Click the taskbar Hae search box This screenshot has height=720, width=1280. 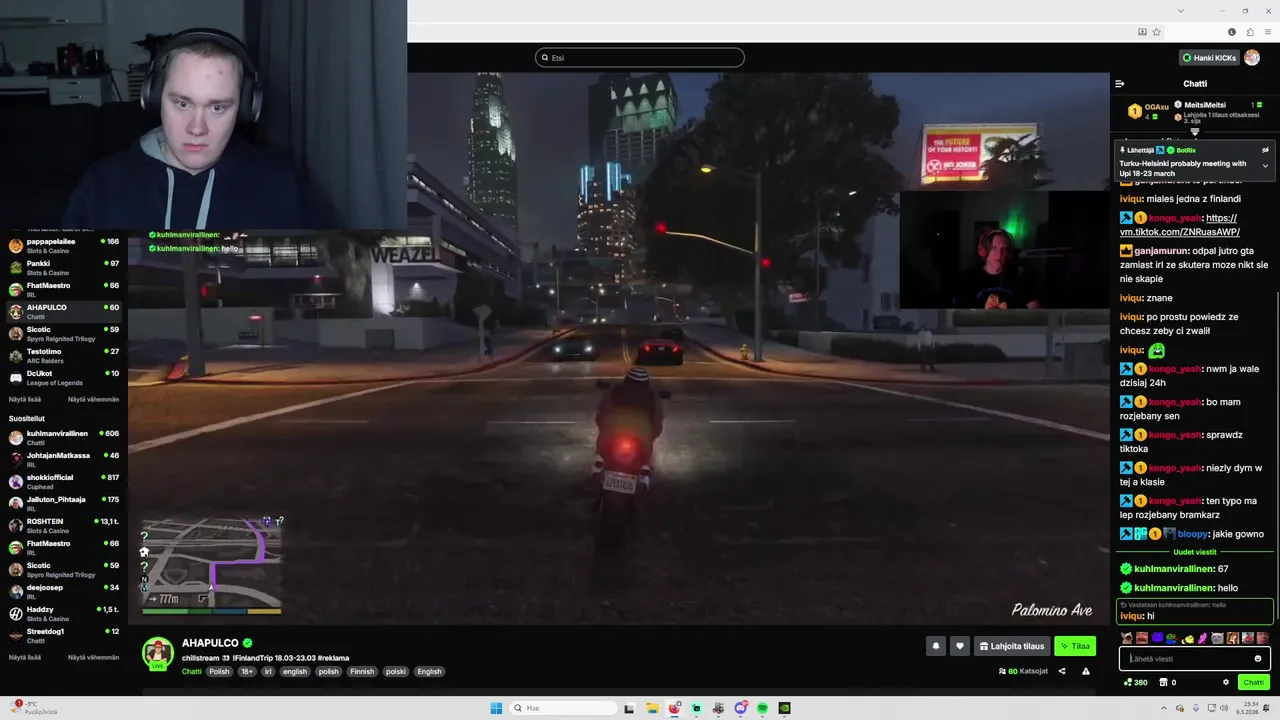tap(562, 708)
